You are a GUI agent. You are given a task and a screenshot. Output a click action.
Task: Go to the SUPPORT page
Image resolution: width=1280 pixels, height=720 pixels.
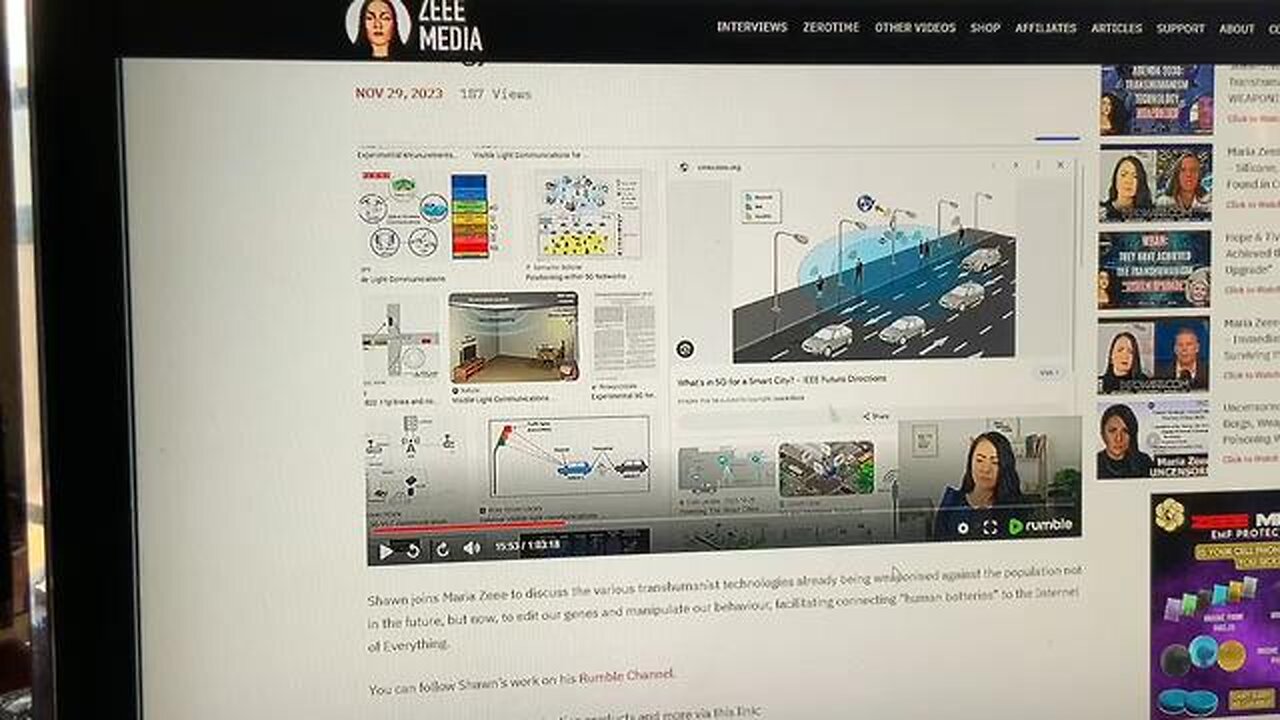pos(1181,28)
